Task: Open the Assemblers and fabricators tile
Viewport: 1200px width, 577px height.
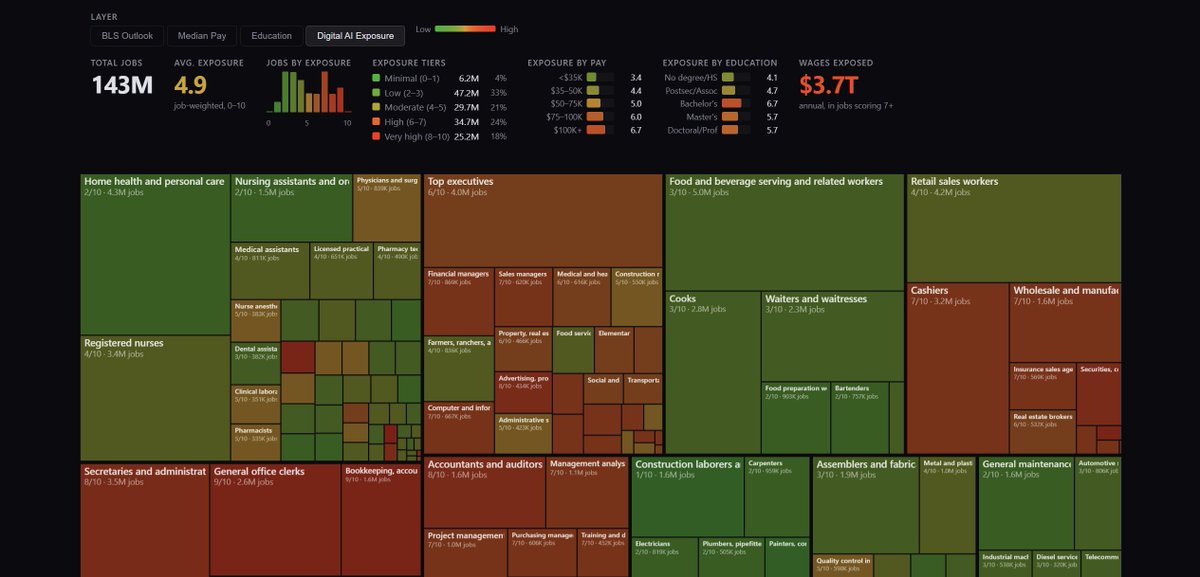Action: pos(865,506)
